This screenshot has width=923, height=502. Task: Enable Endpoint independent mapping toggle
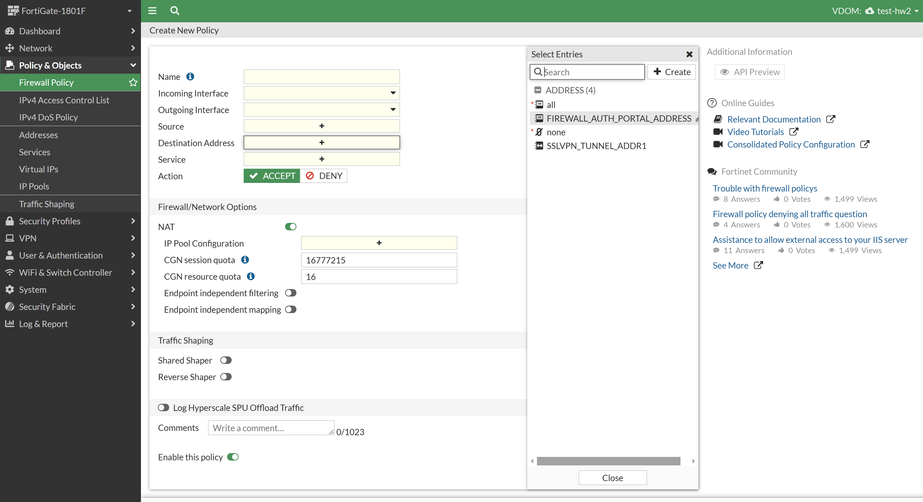[291, 309]
